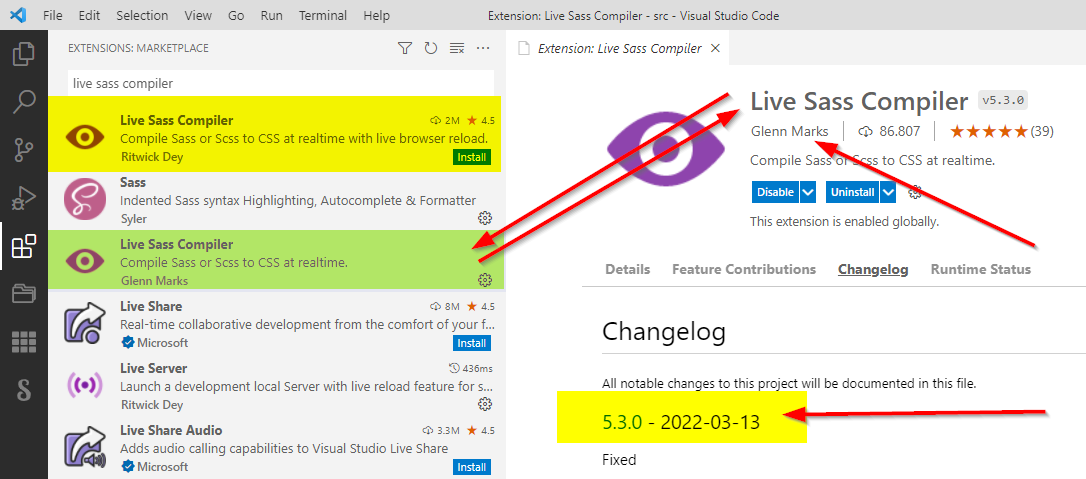Viewport: 1086px width, 479px height.
Task: Install the Live Share extension
Action: coord(472,343)
